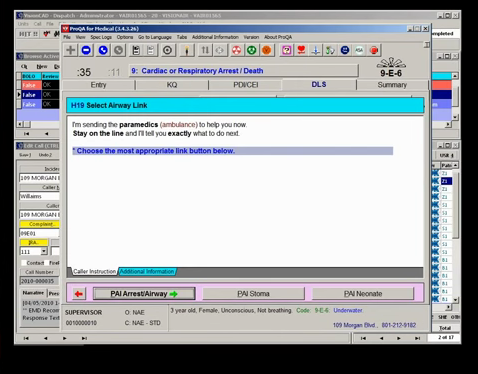Click the Call Number field 2010-000035

[x=39, y=281]
